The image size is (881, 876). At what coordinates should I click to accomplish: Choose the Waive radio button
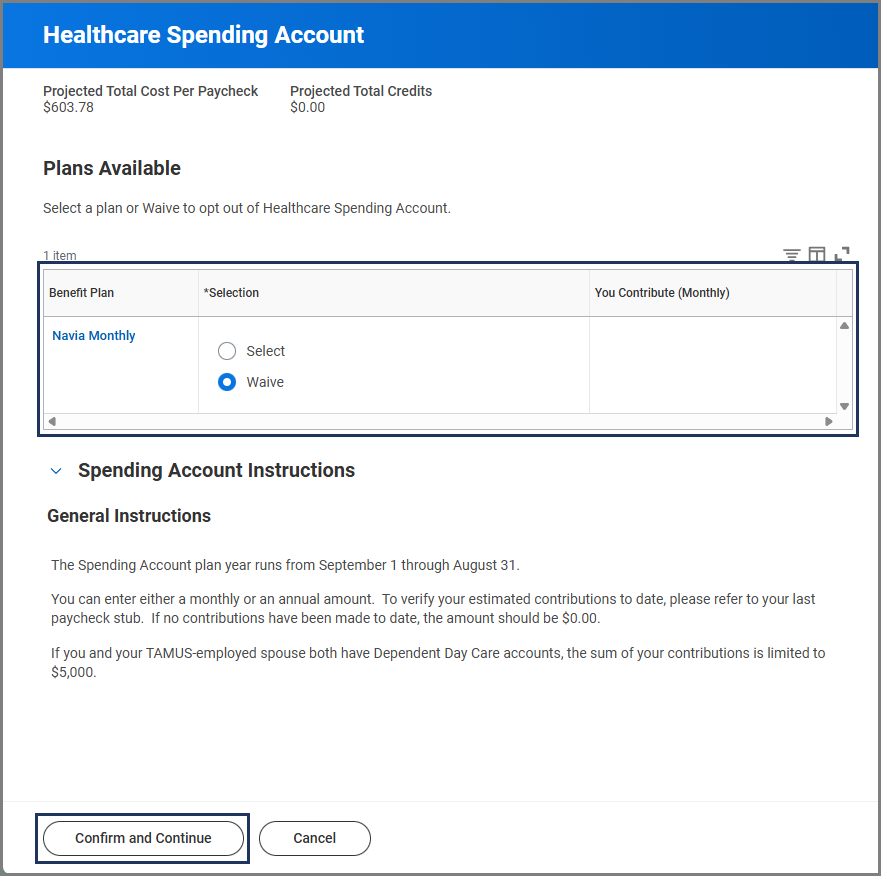pyautogui.click(x=227, y=382)
